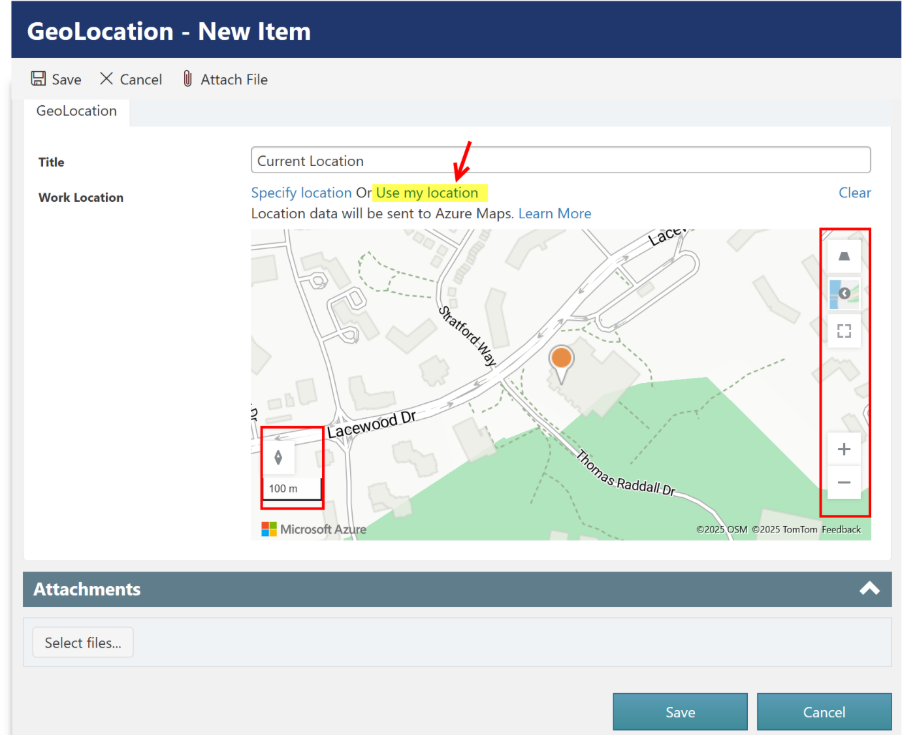Select the GeoLocation tab

[77, 111]
